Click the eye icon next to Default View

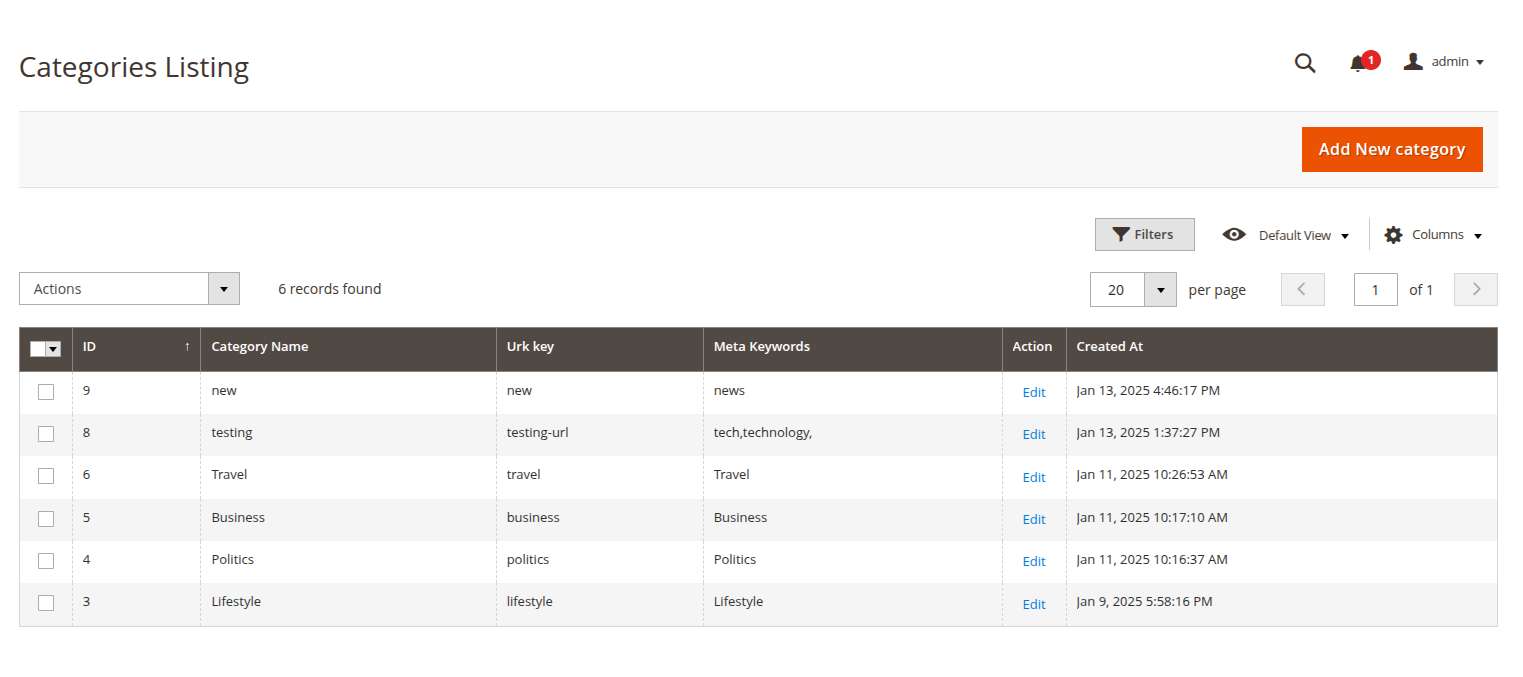pos(1234,234)
